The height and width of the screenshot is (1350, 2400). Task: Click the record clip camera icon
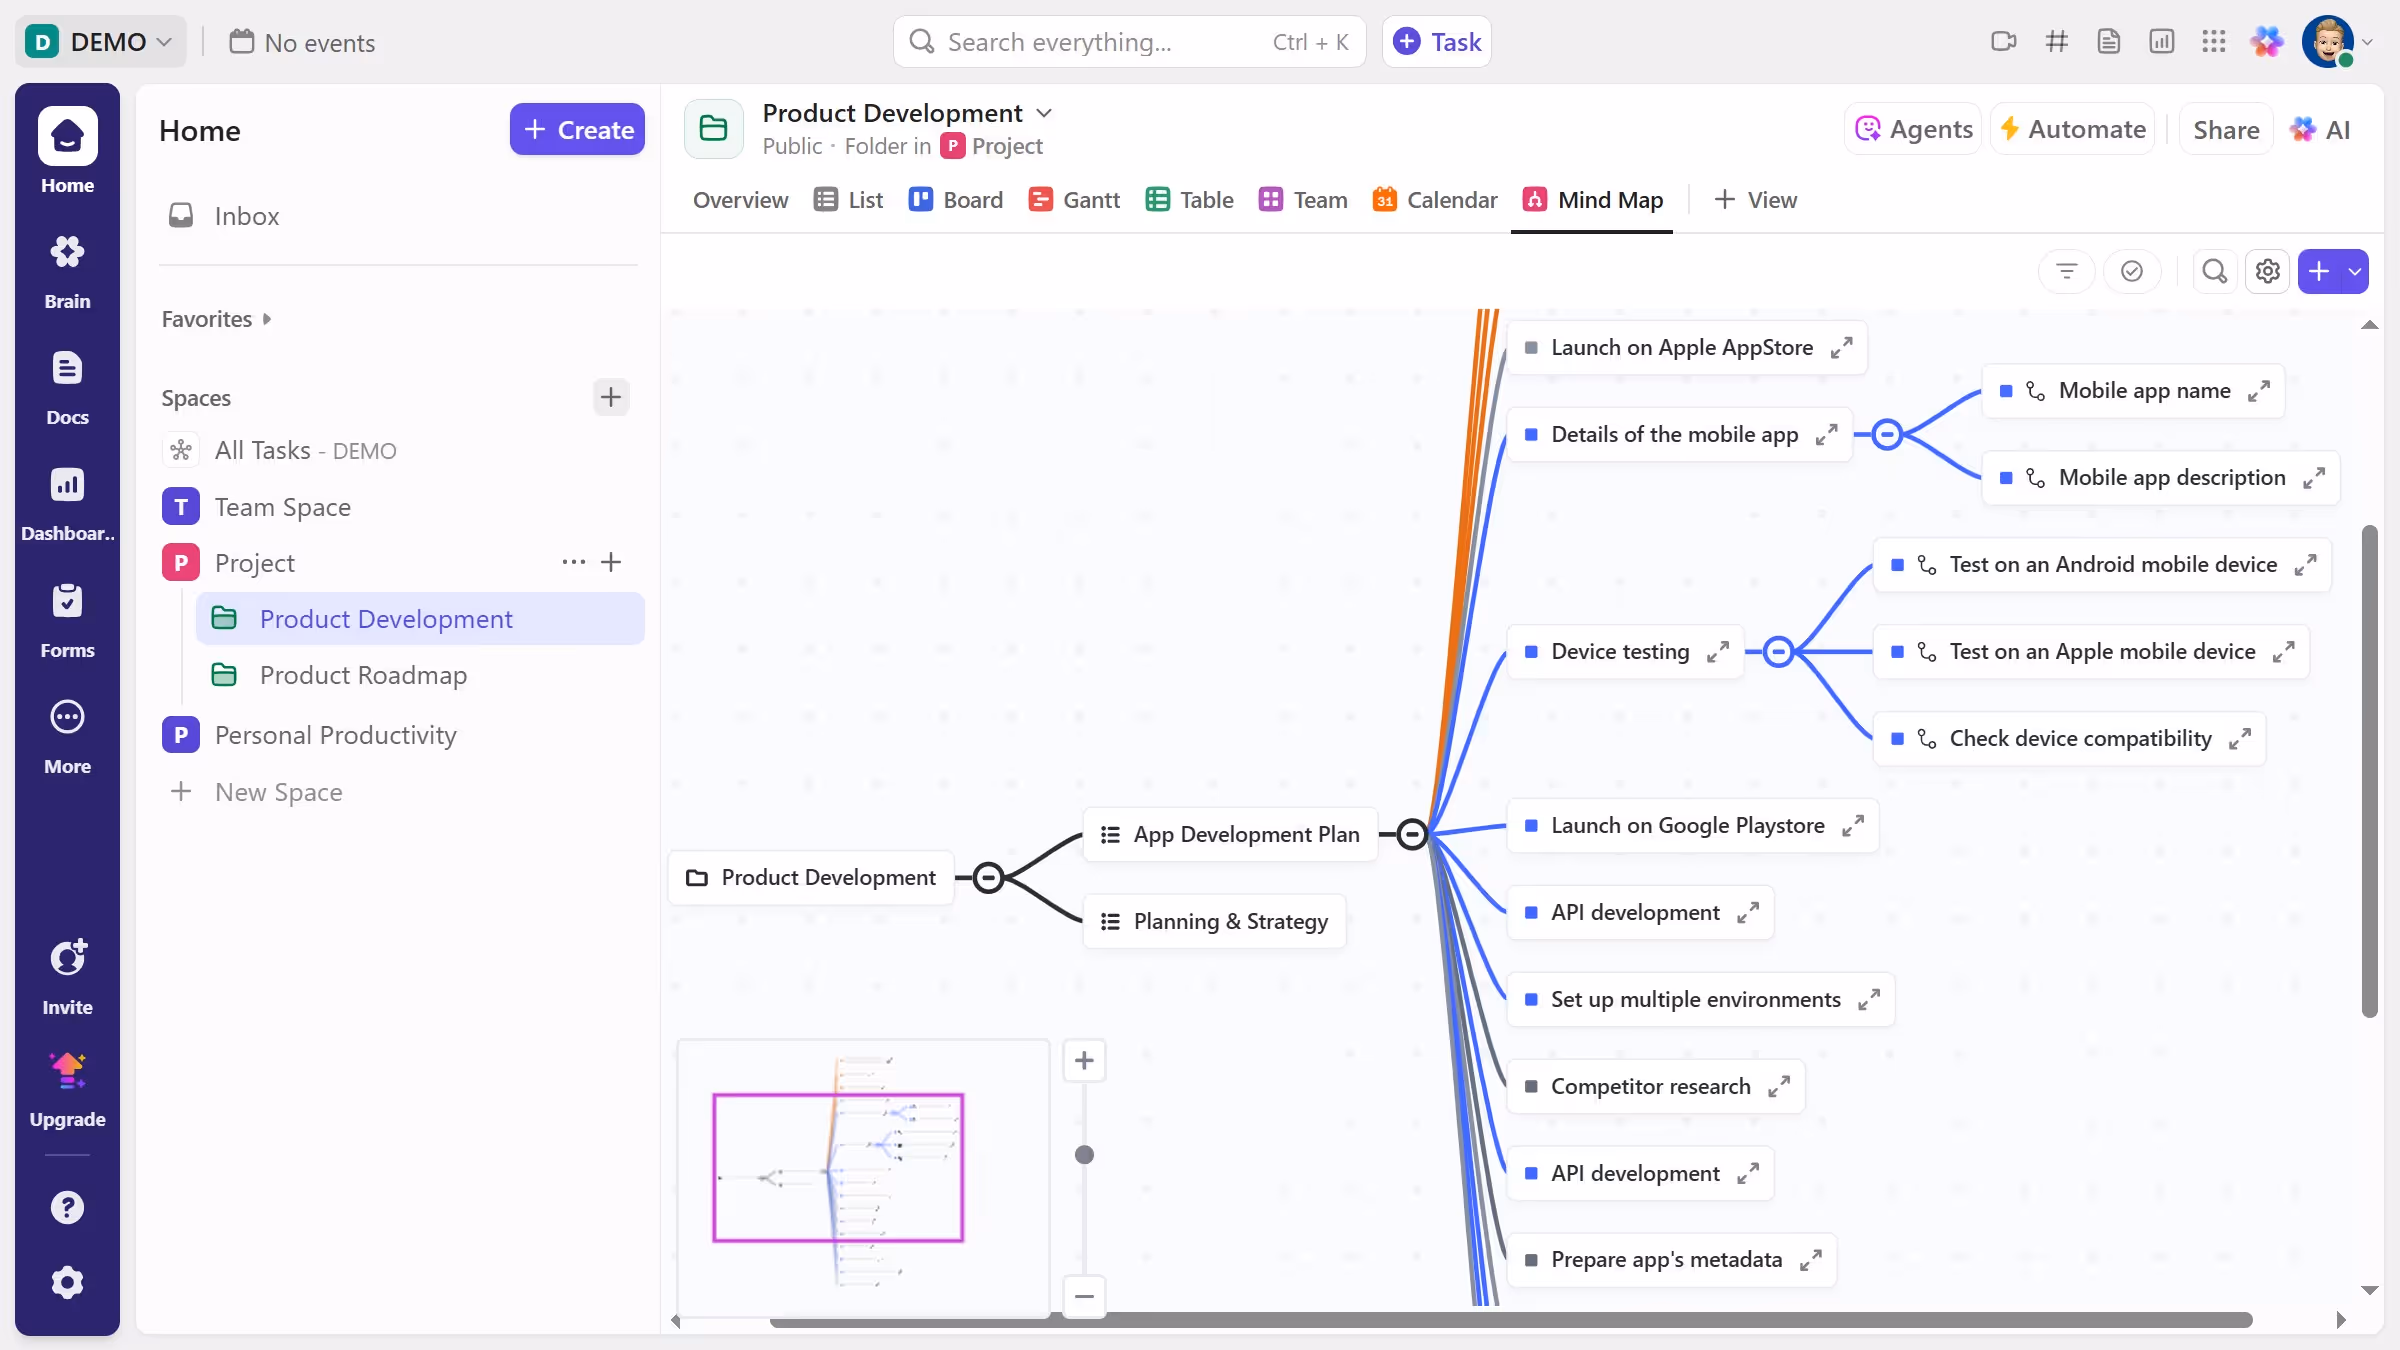click(x=2003, y=42)
